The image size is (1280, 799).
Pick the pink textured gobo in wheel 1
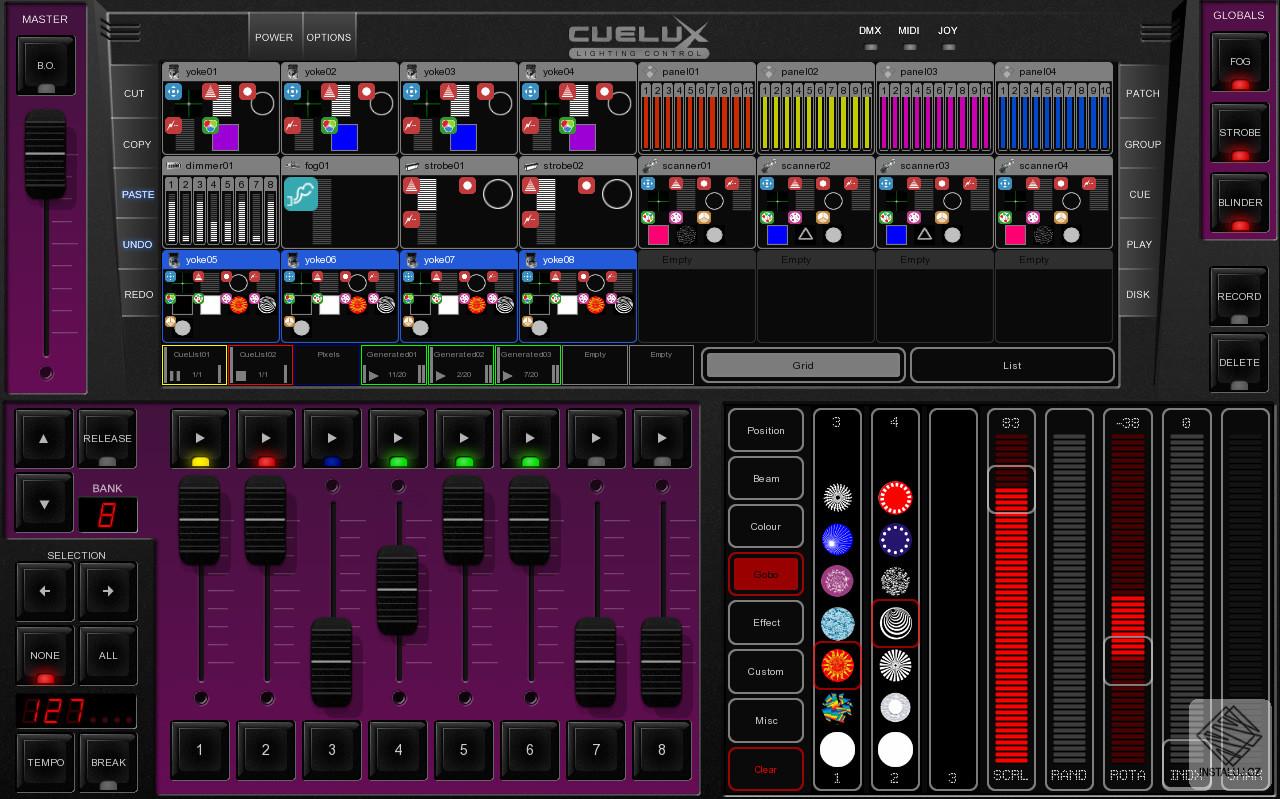point(837,582)
